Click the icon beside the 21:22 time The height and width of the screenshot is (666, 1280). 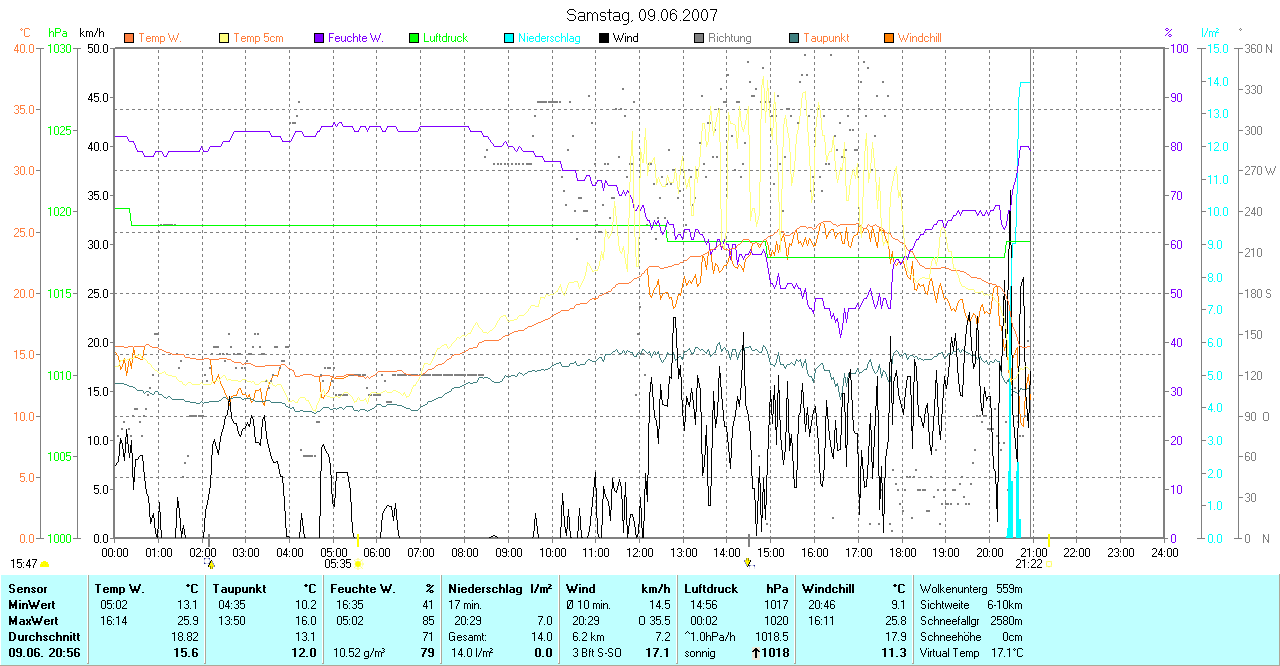(x=1048, y=564)
